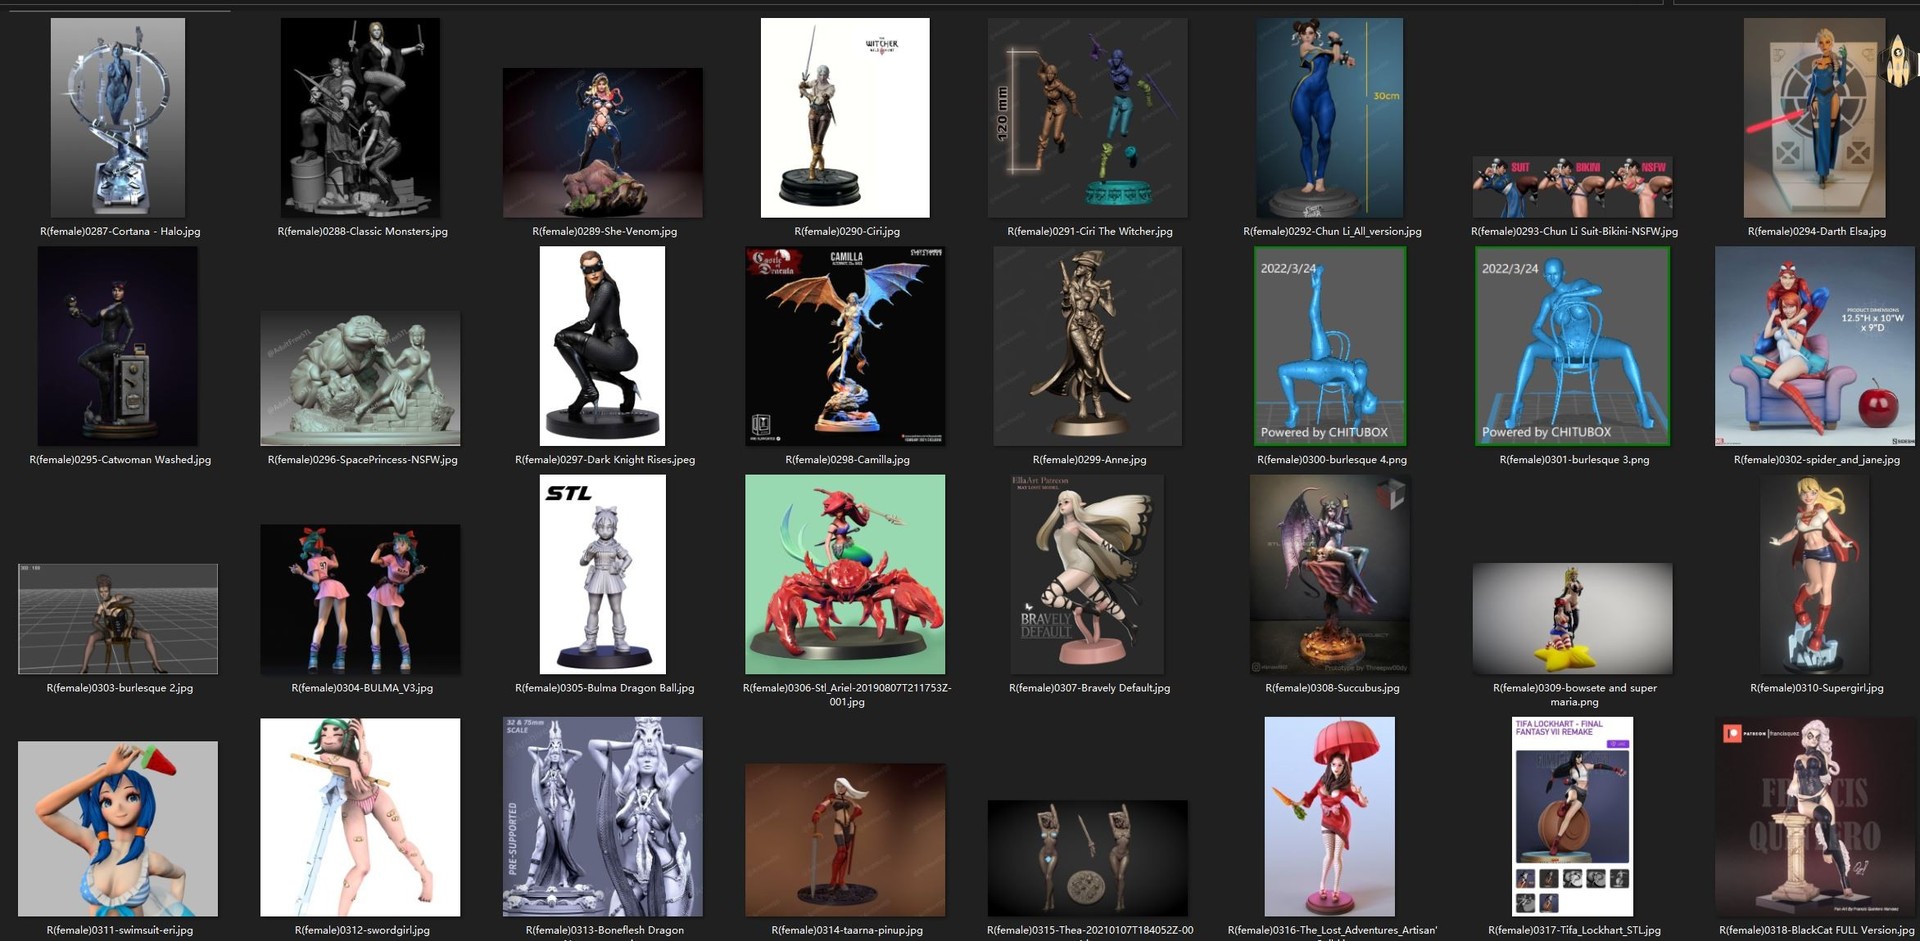Screen dimensions: 1920x941
Task: Select the Boneflesh Dragon thumbnail
Action: 603,817
